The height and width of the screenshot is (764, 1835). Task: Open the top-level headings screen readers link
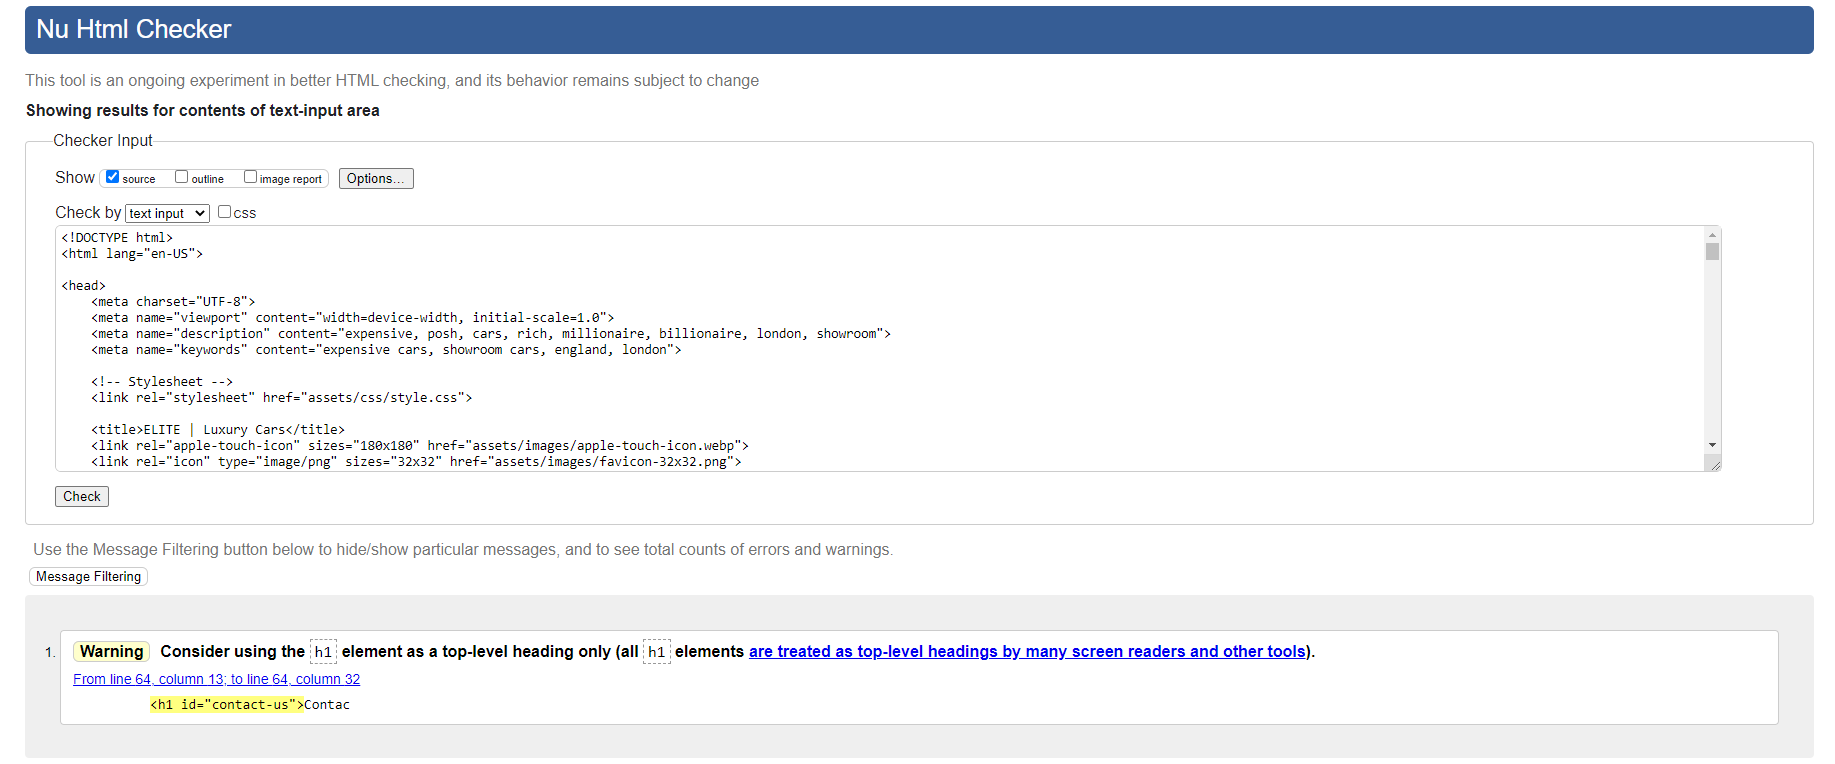1027,651
